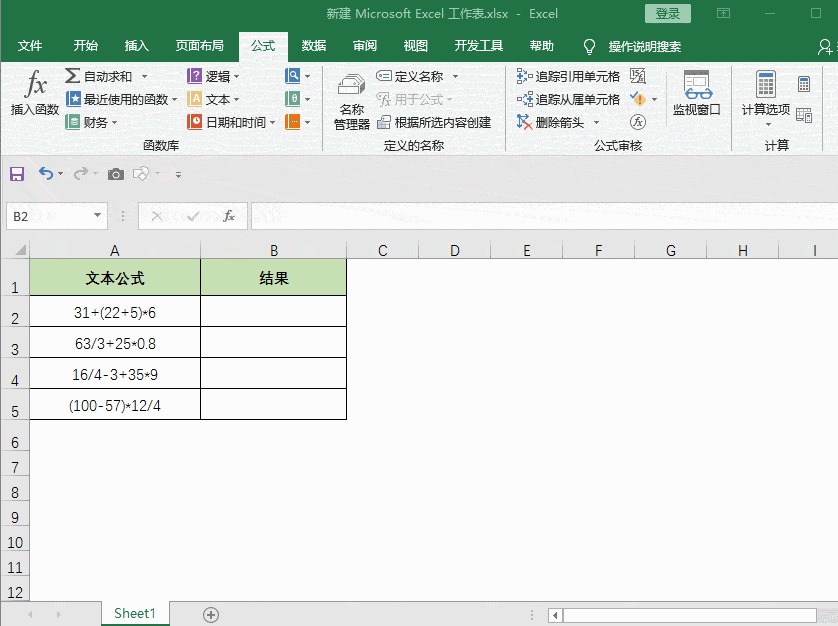Screen dimensions: 838x626
Task: Switch to the Data (数据) tab
Action: click(x=314, y=46)
